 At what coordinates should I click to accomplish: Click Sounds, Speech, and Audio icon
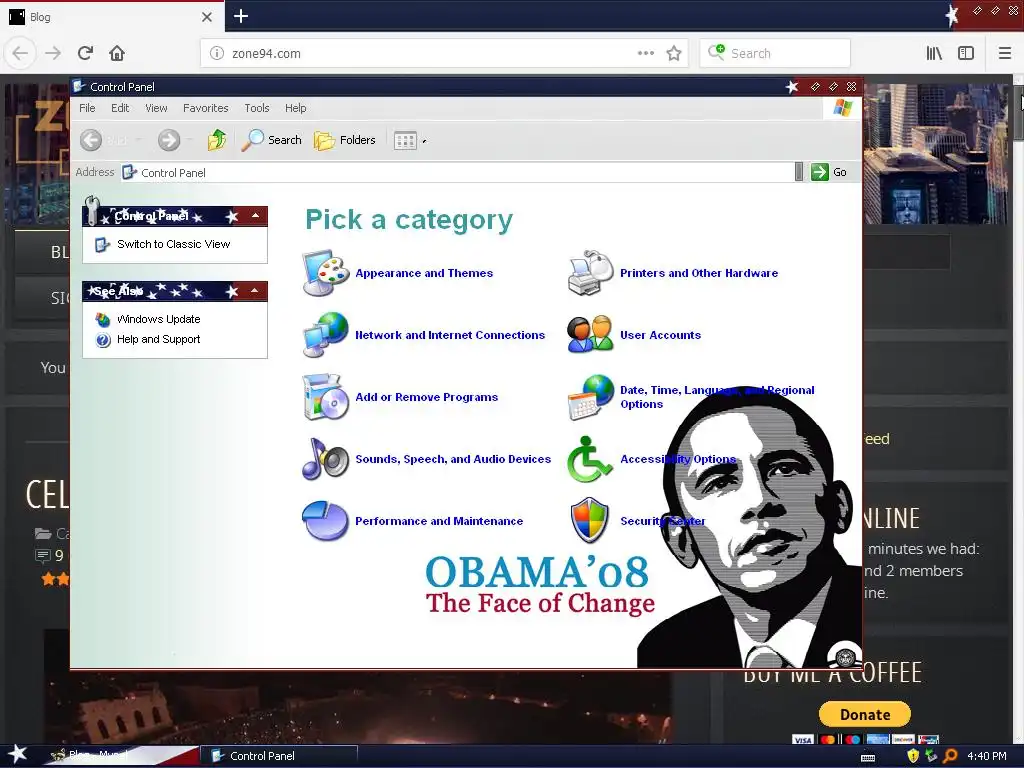325,458
